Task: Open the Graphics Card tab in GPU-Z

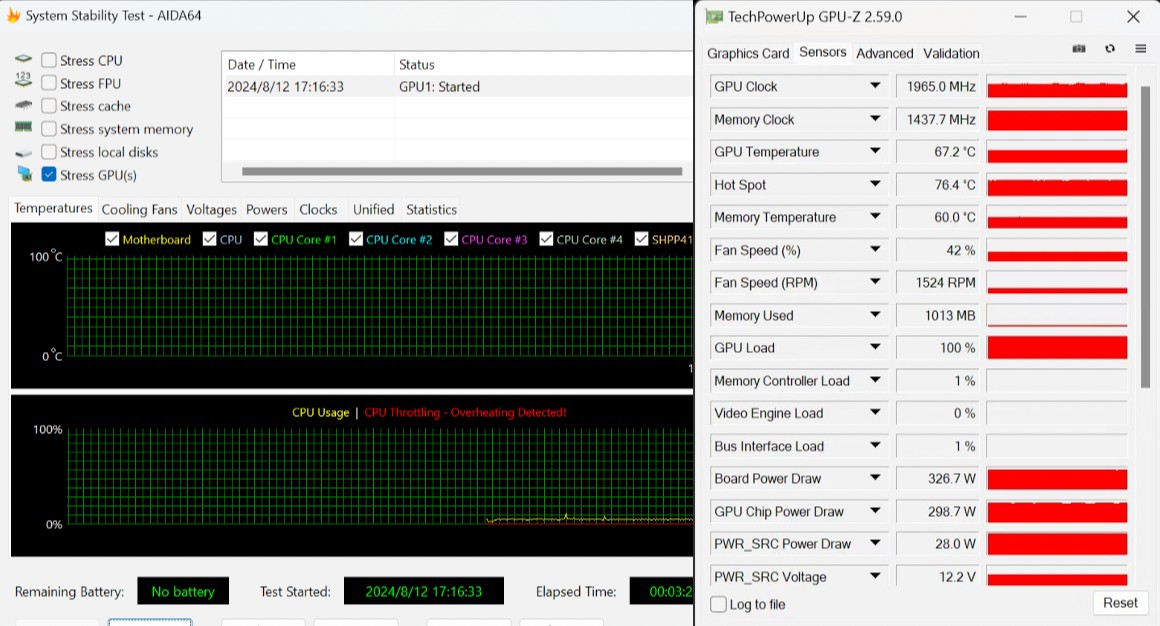Action: click(748, 53)
